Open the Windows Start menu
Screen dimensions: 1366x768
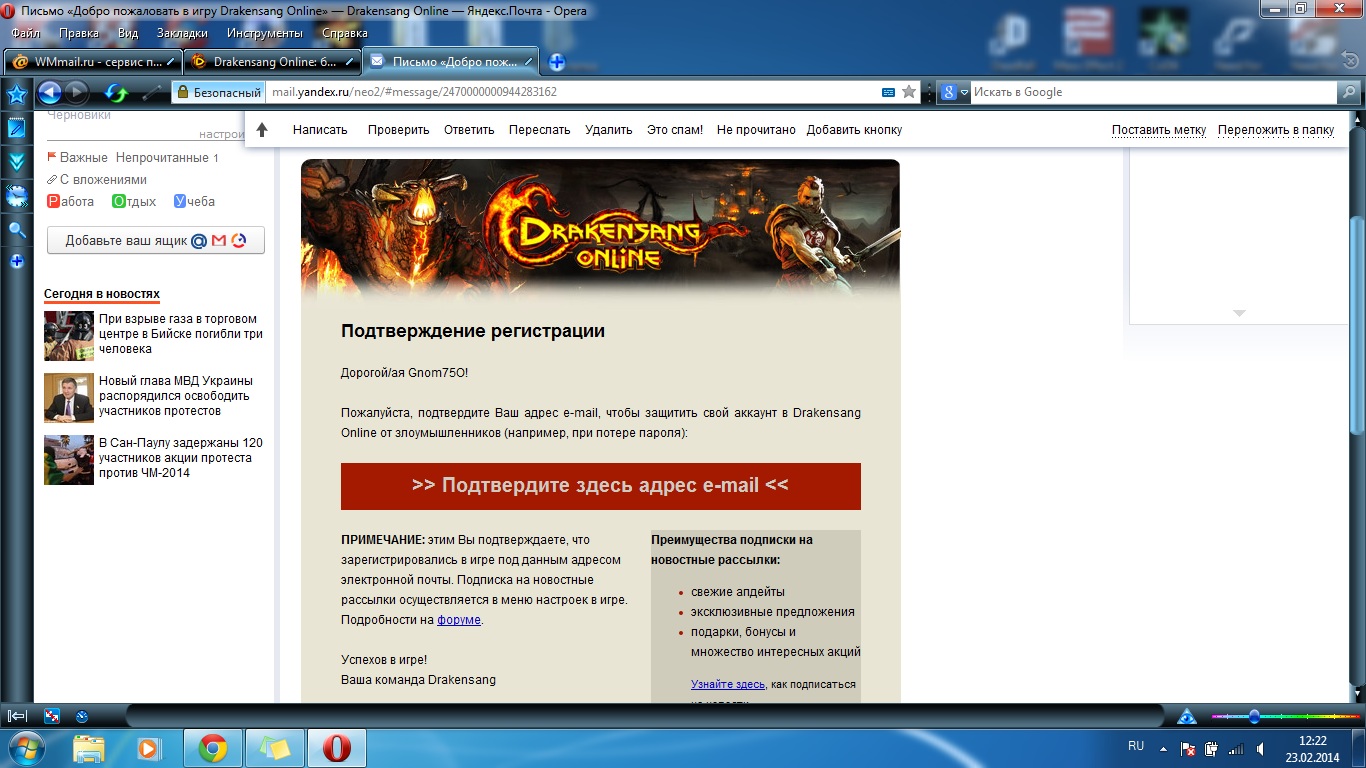pyautogui.click(x=25, y=748)
